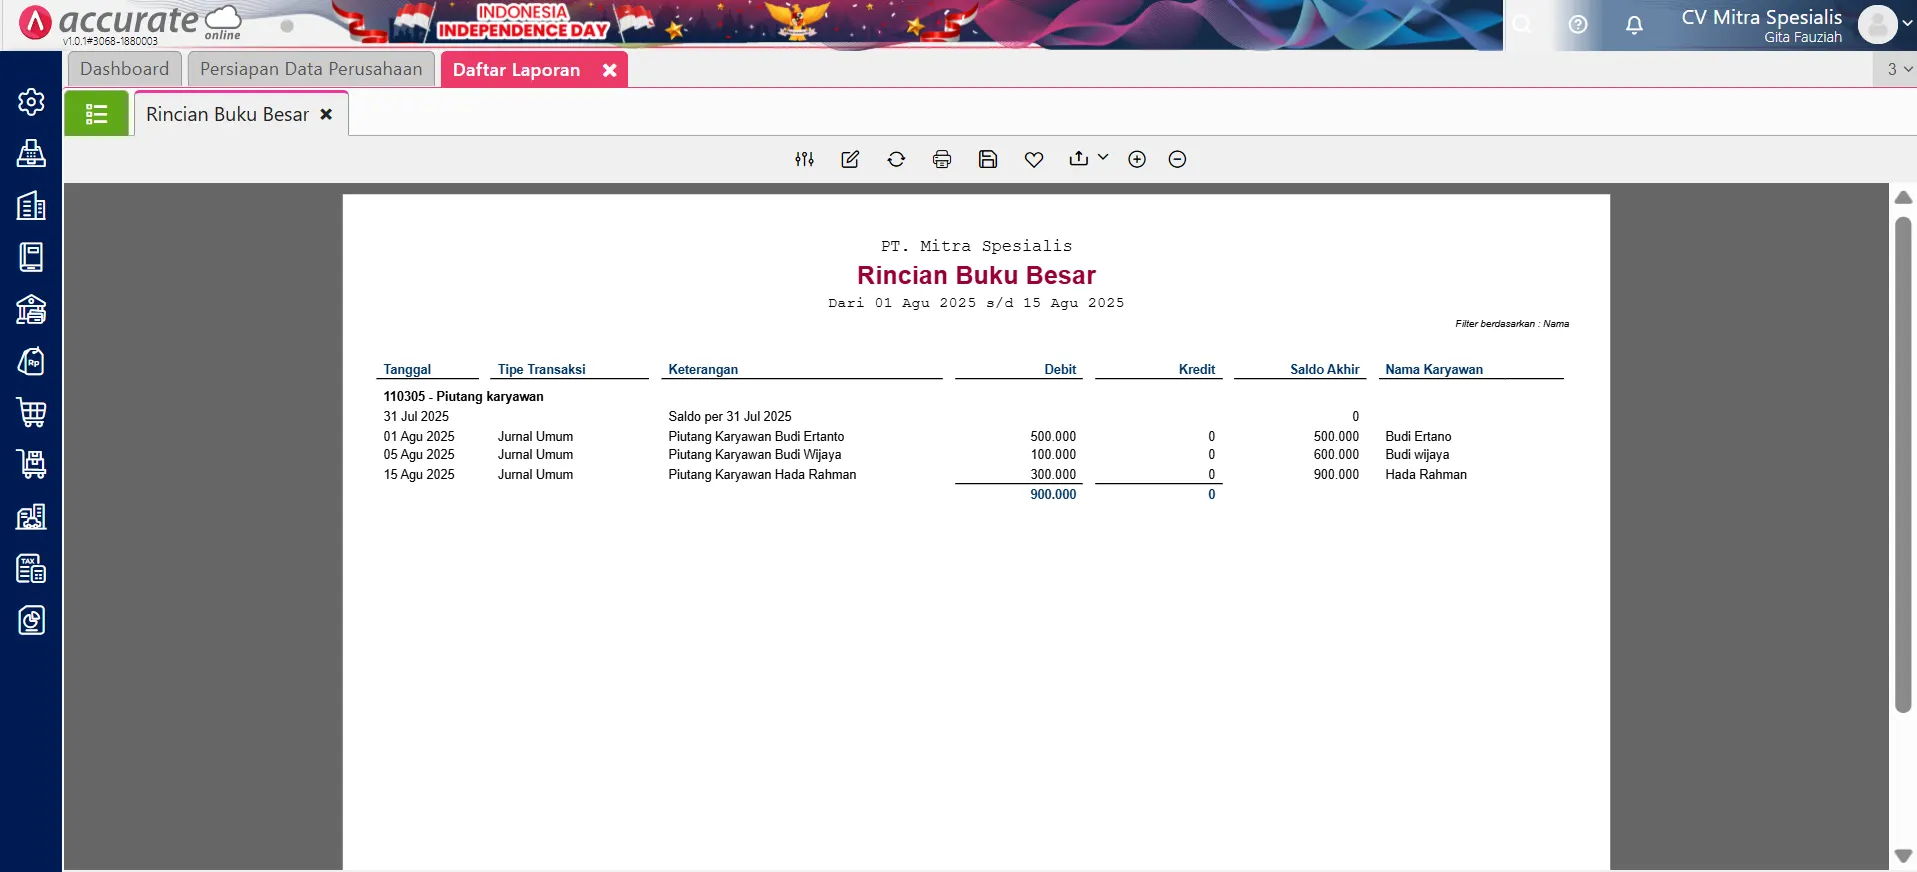This screenshot has width=1917, height=872.
Task: Zoom out the report with minus icon
Action: [x=1177, y=159]
